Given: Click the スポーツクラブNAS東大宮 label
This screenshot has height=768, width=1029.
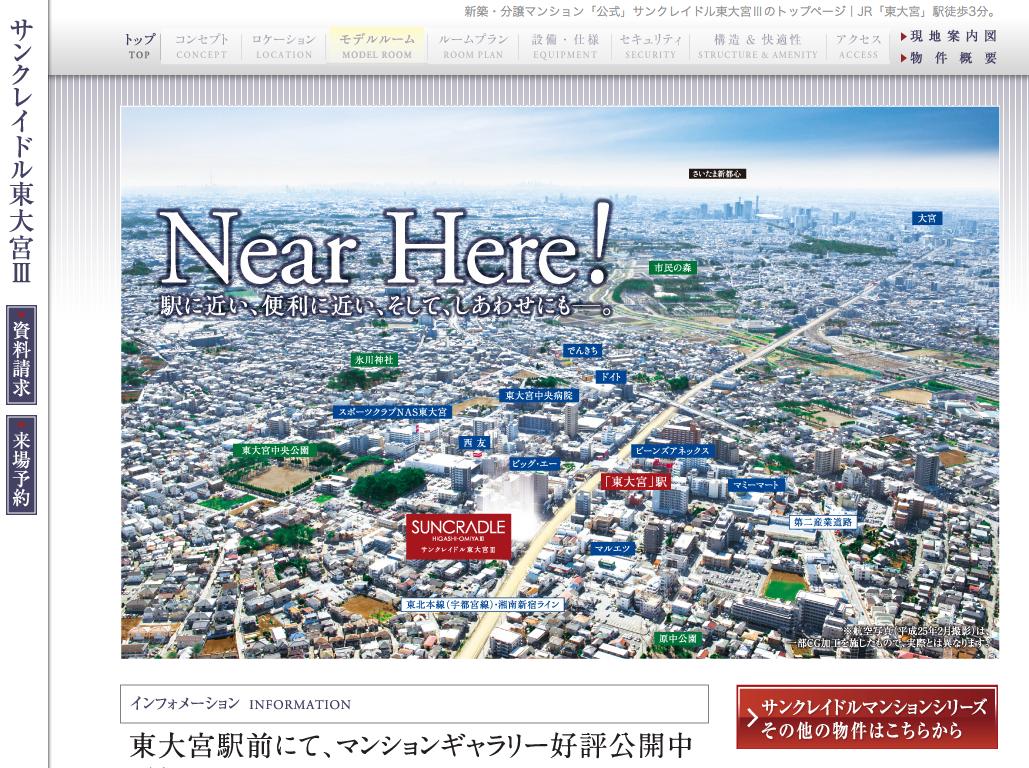Looking at the screenshot, I should point(393,411).
